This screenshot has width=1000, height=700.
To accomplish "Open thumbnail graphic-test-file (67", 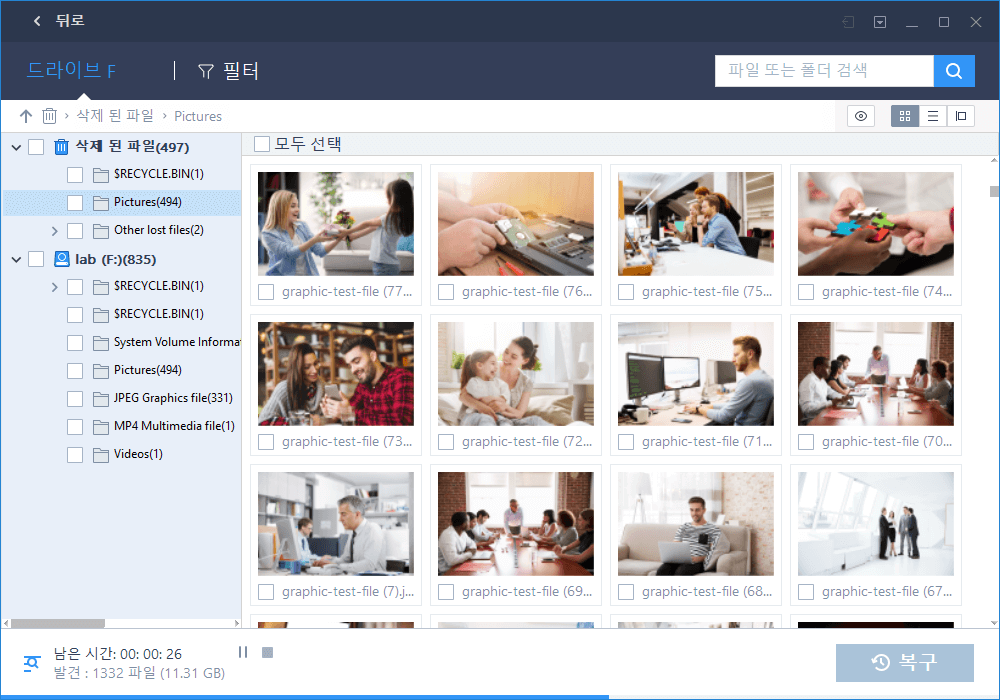I will 876,524.
